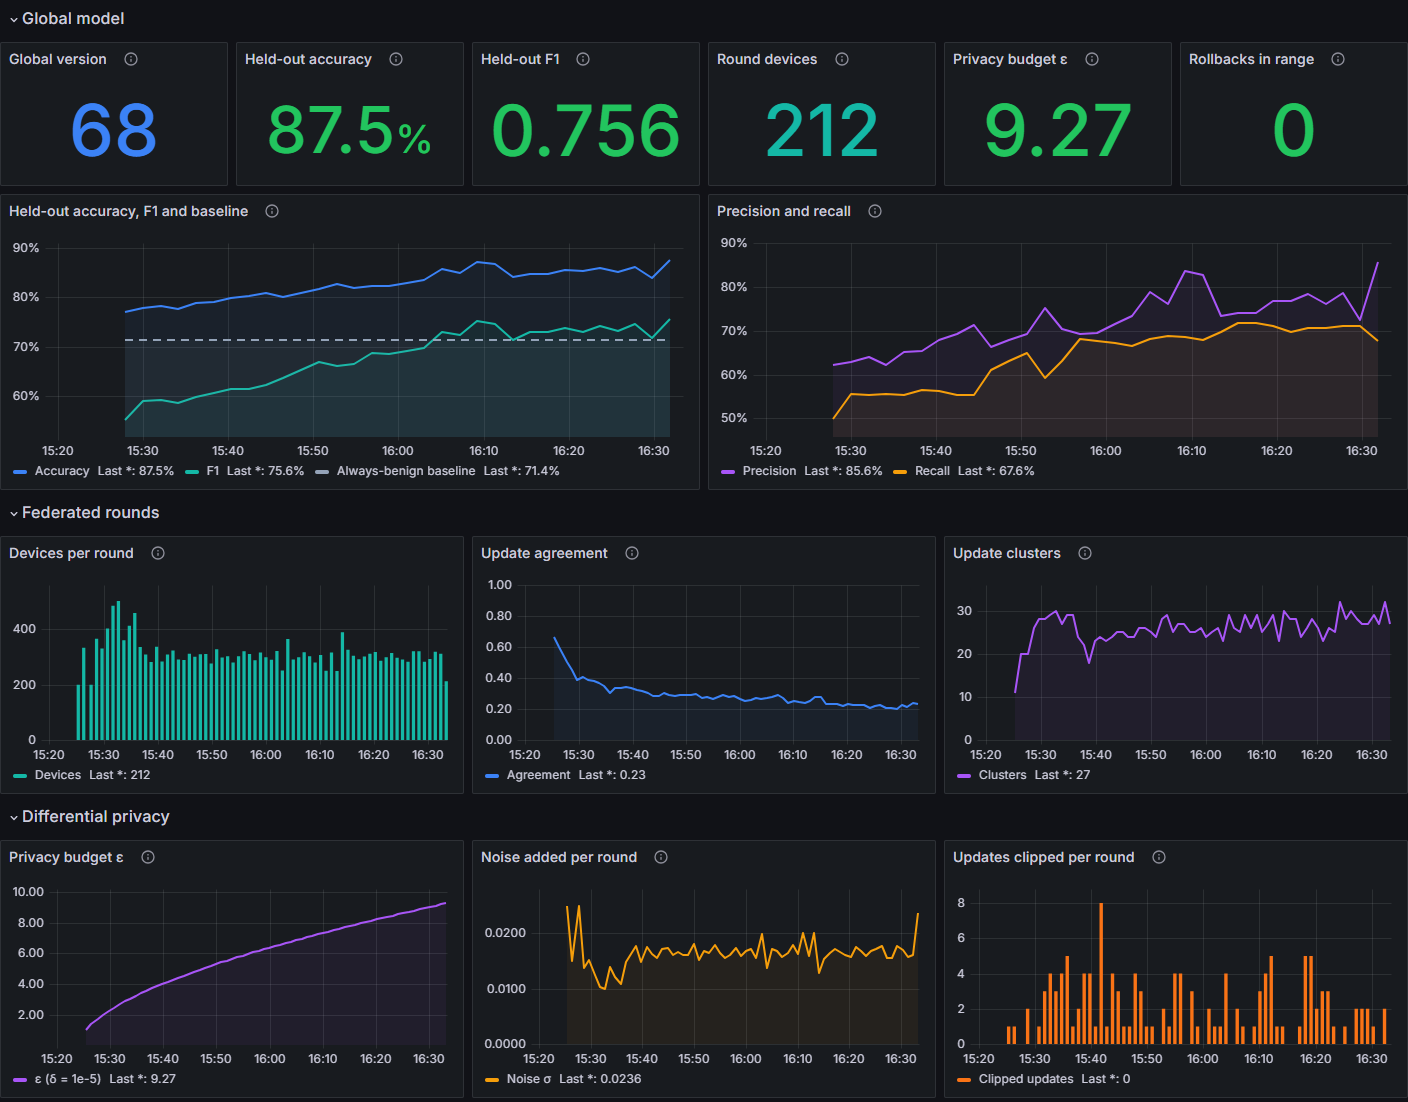Open info icon beside Held-out accuracy stat
The width and height of the screenshot is (1408, 1102).
pos(396,59)
